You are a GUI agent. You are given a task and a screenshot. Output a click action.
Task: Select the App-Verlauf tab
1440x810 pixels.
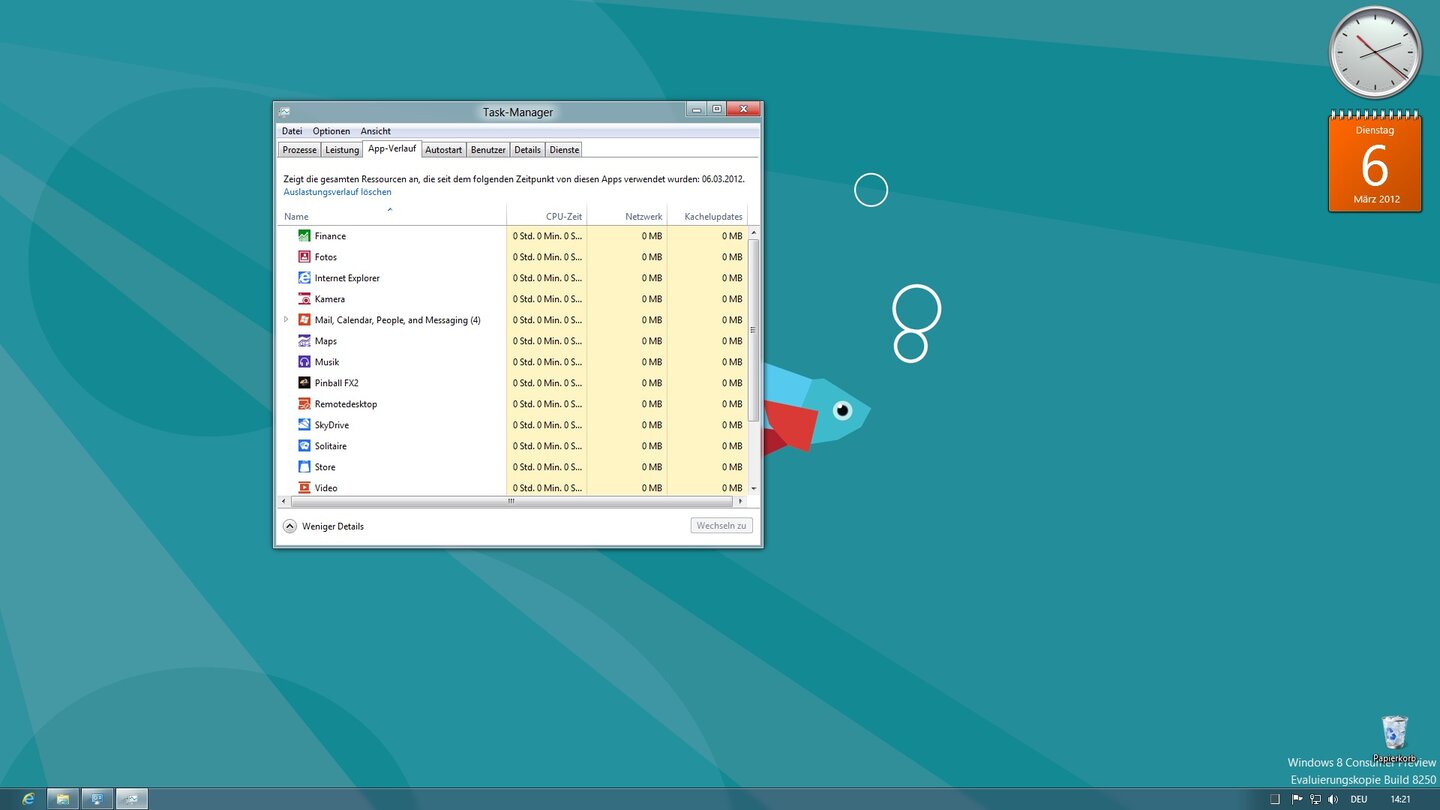point(392,148)
